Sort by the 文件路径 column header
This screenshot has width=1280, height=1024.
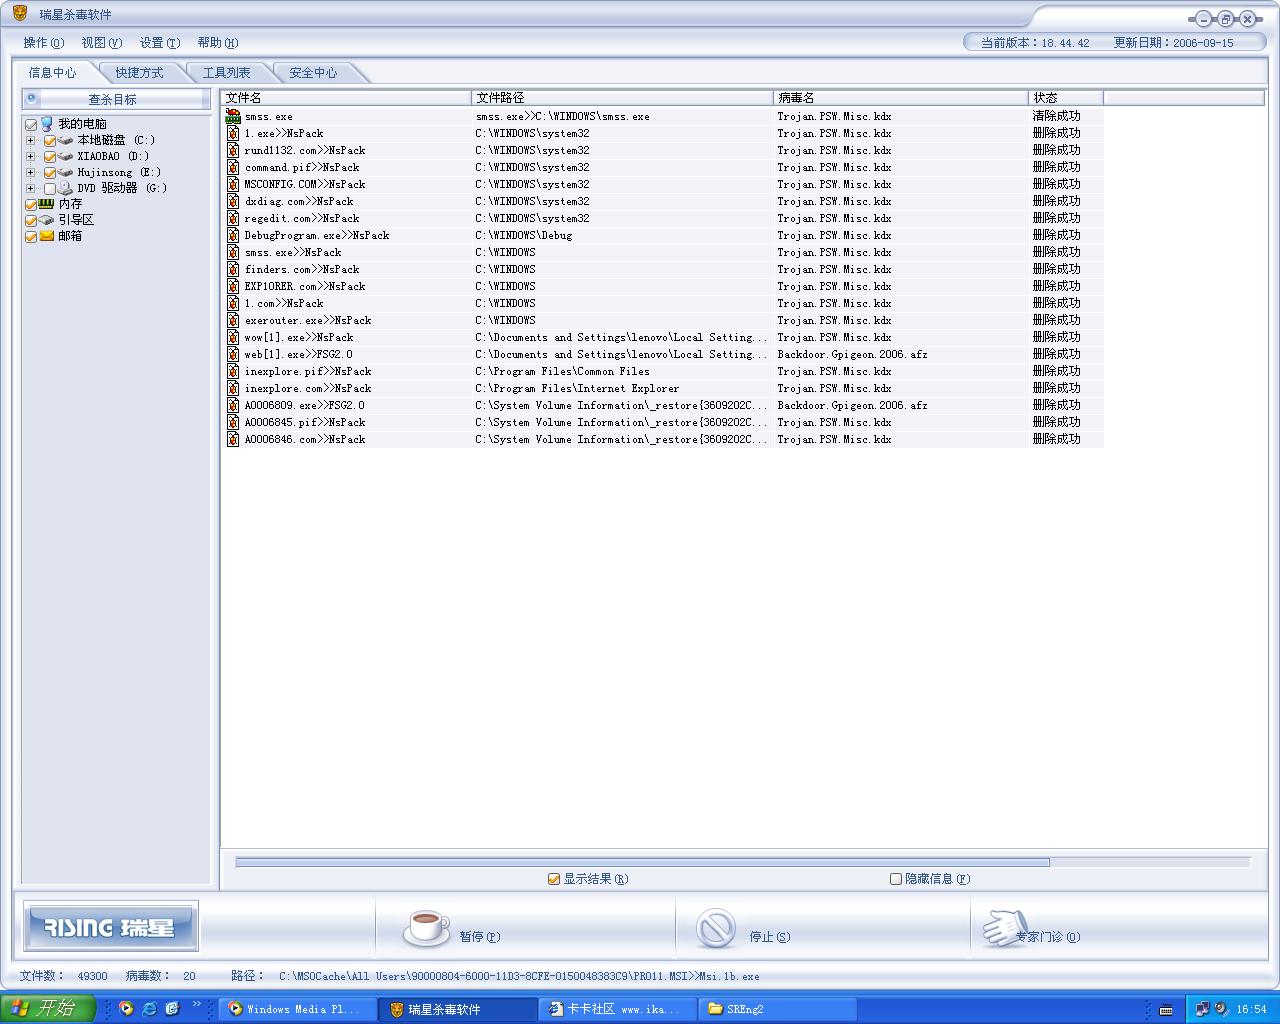(x=622, y=98)
